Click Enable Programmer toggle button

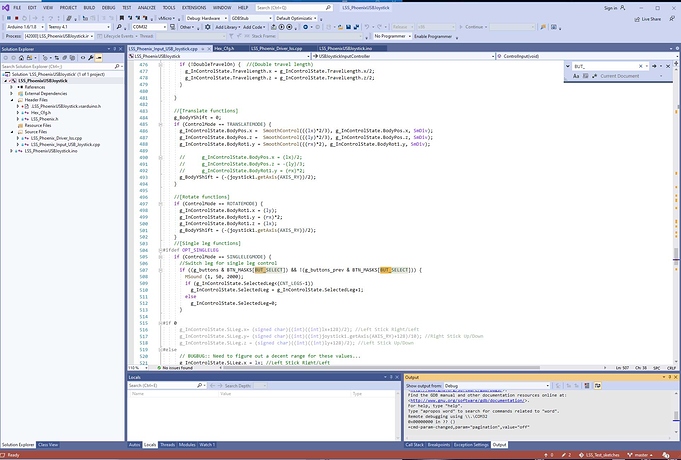pyautogui.click(x=433, y=36)
